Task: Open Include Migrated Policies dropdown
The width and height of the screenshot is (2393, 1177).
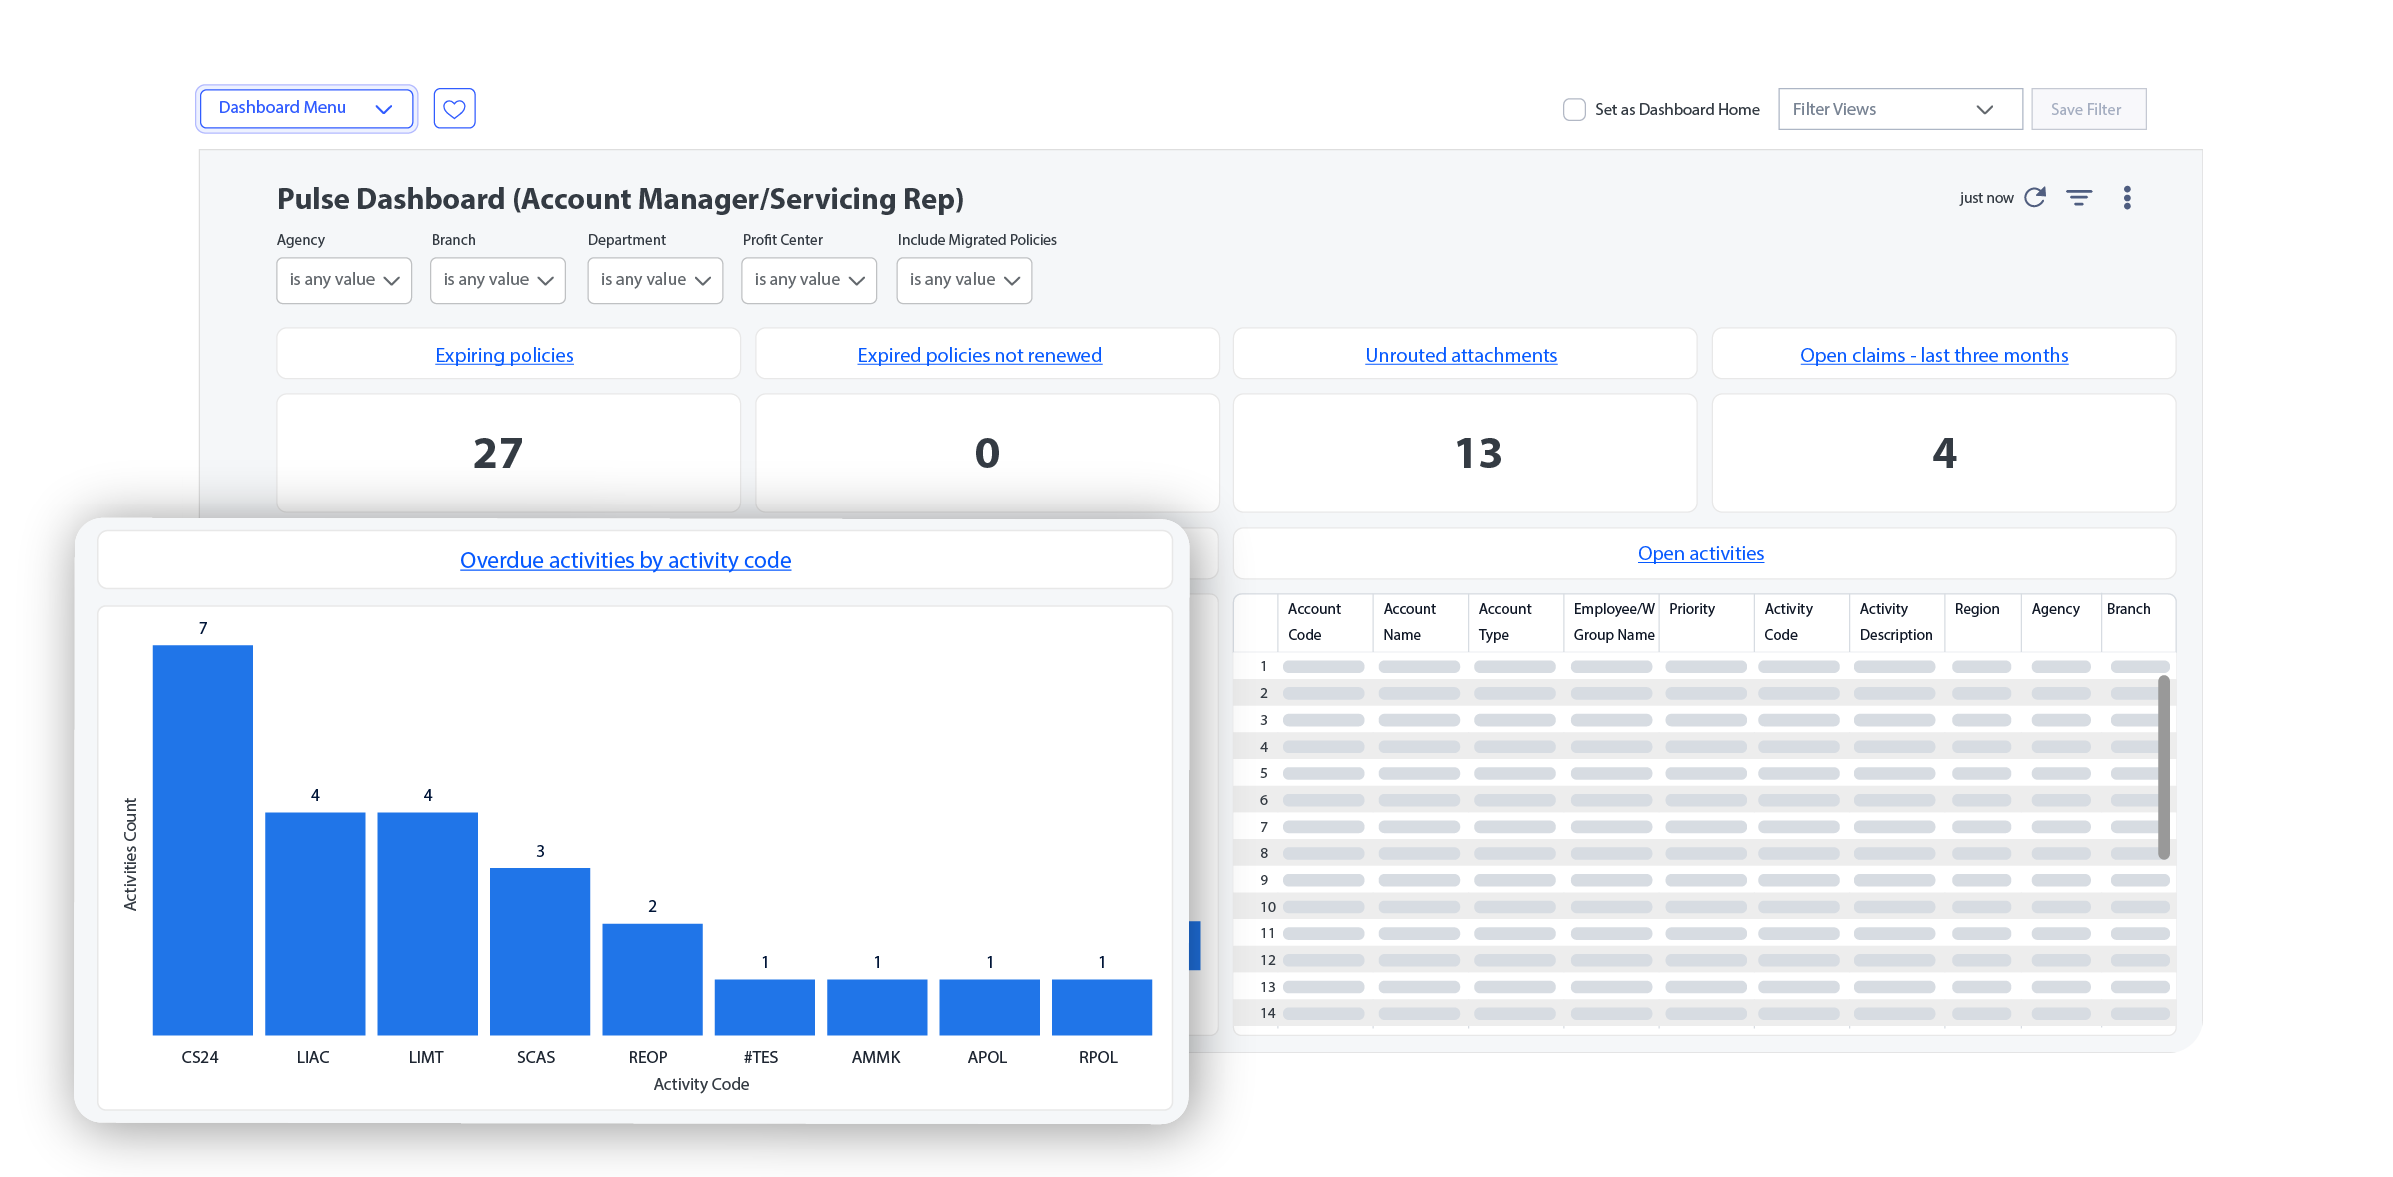Action: tap(964, 280)
